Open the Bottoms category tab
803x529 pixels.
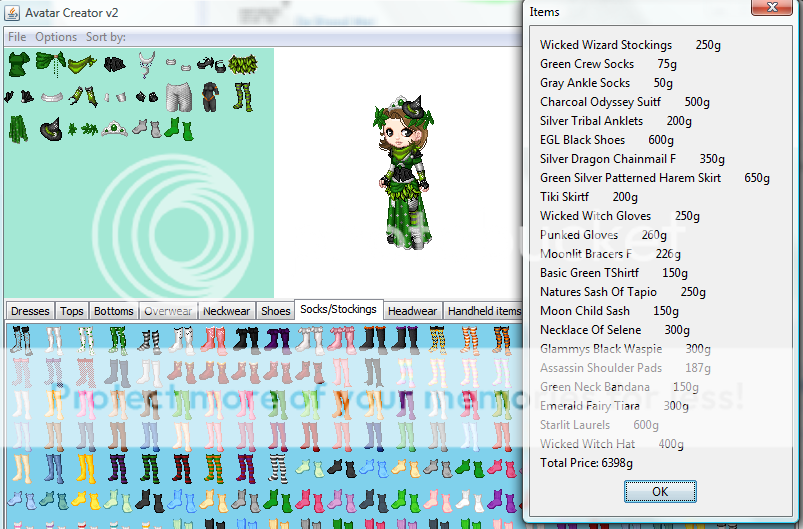[x=113, y=311]
